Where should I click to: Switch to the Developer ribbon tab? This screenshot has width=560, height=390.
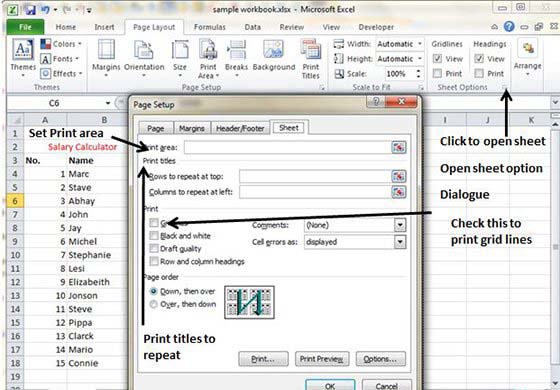(x=376, y=27)
